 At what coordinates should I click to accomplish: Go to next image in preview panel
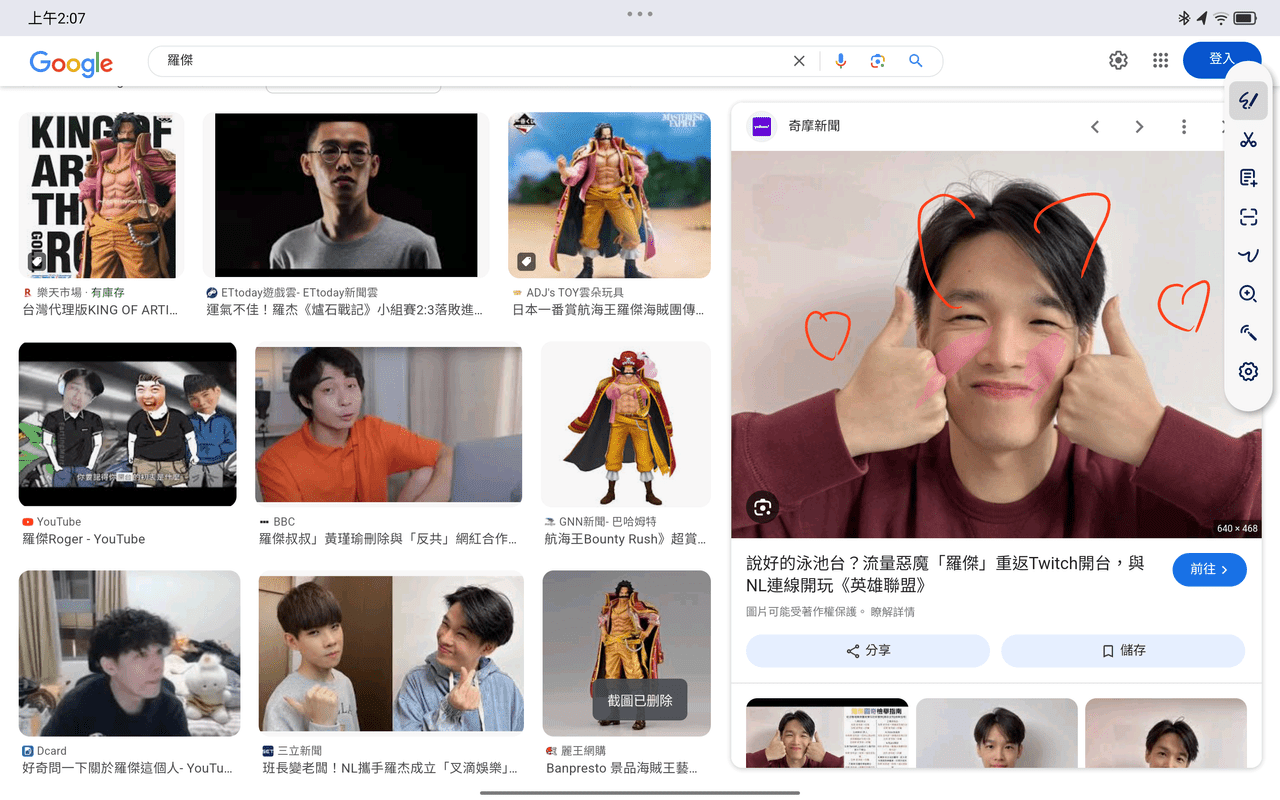coord(1139,127)
